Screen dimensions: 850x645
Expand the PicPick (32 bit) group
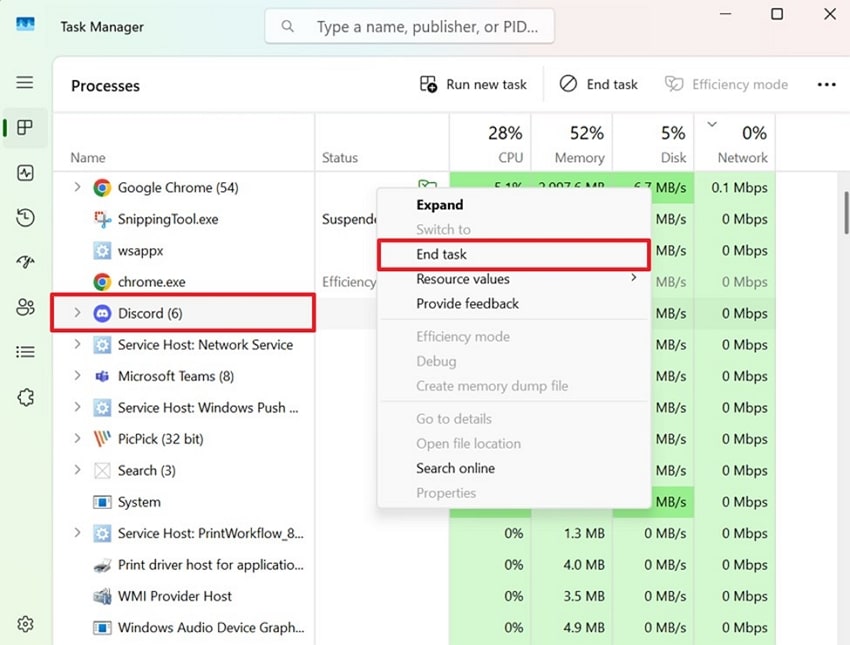click(x=77, y=438)
